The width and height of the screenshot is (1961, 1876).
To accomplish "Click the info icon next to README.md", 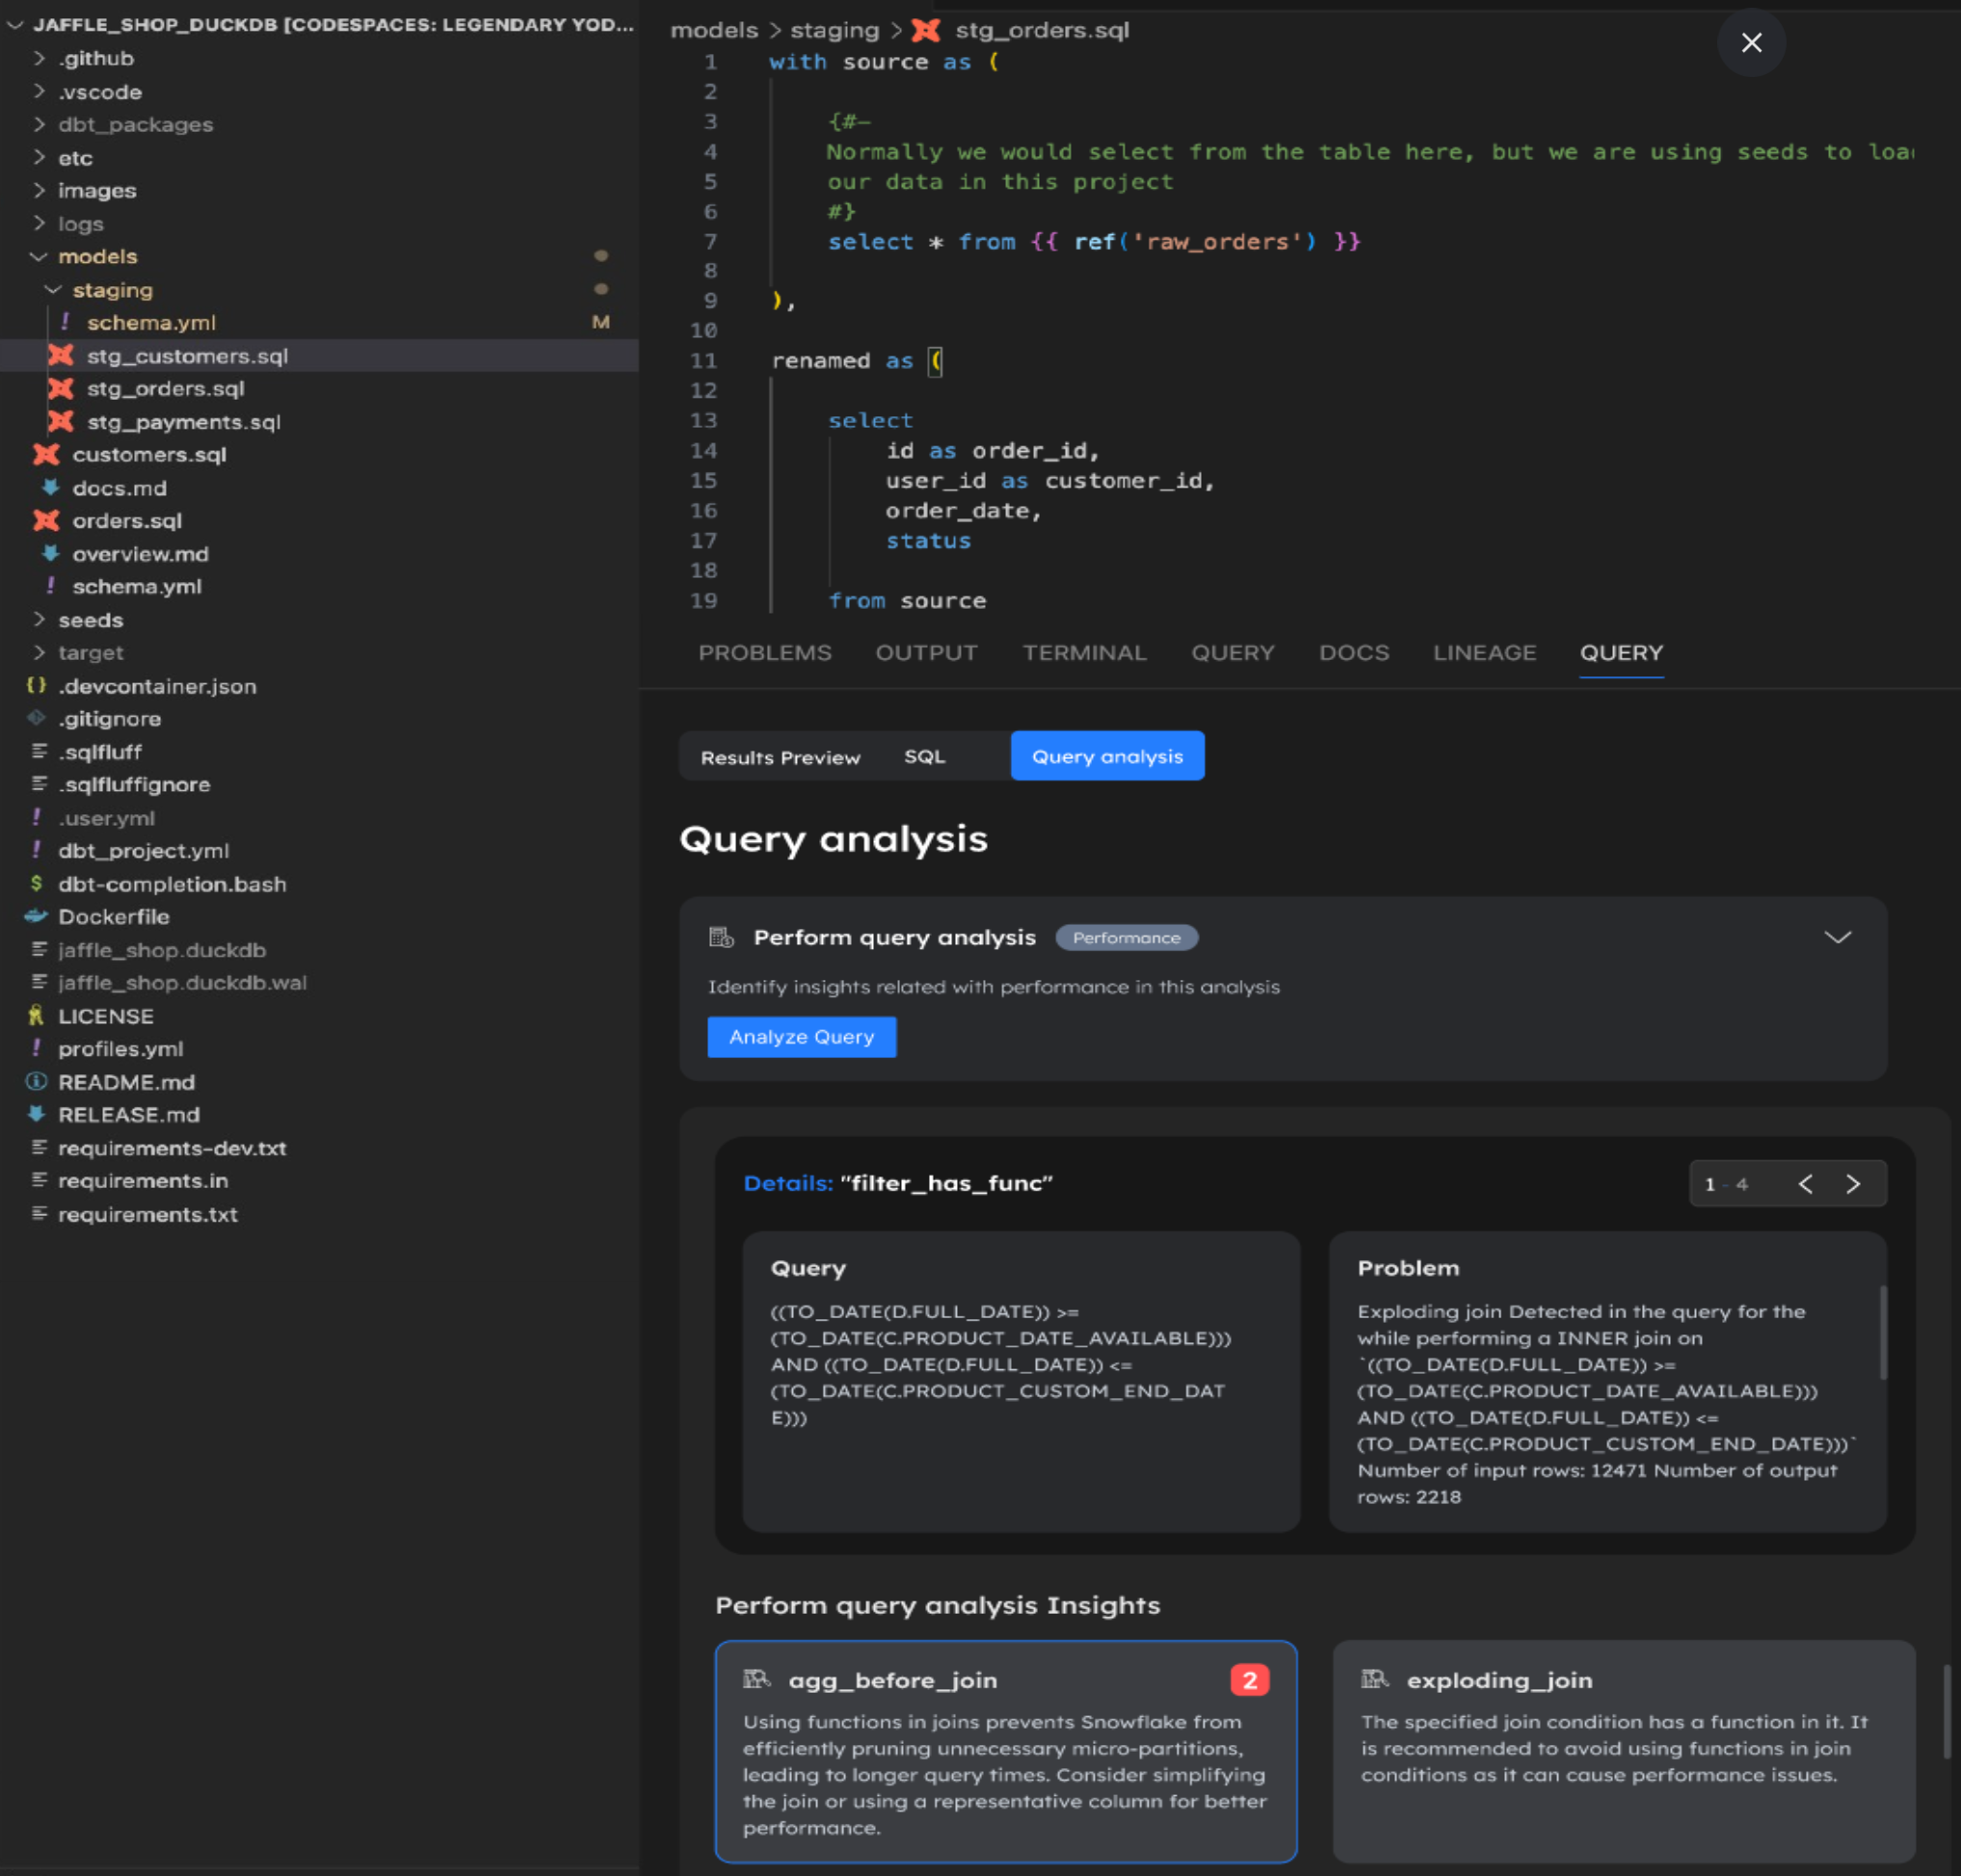I will (x=36, y=1082).
